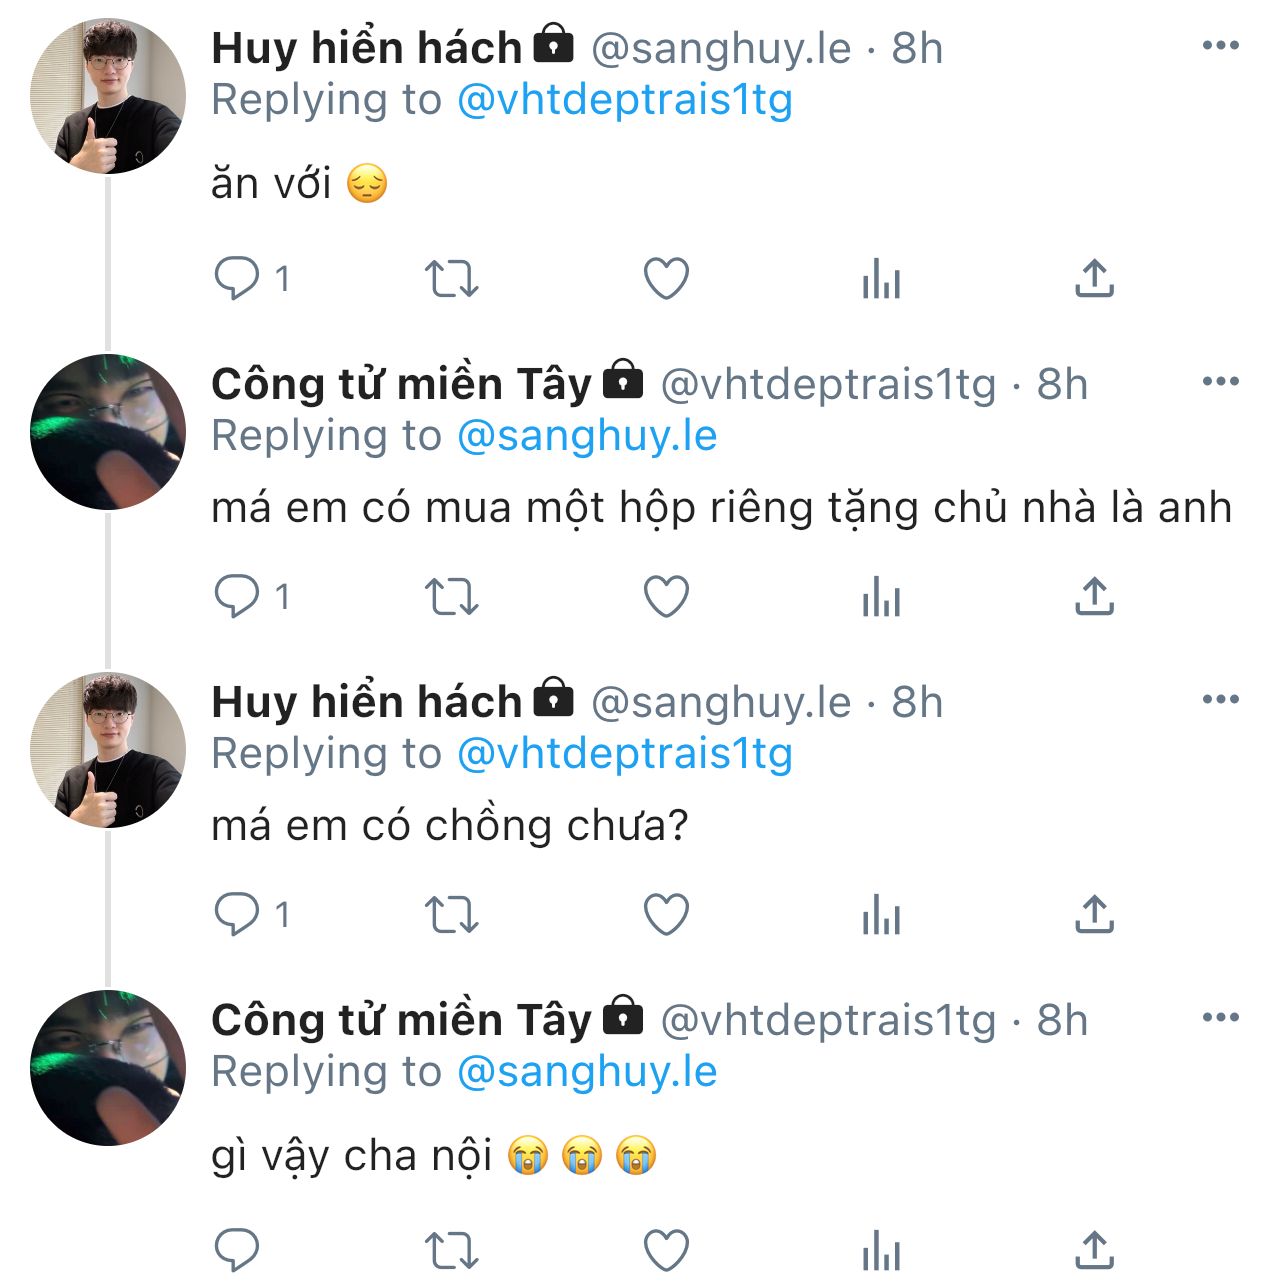Click Huy hiển hách's avatar on first tweet
1284x1284 pixels.
108,96
